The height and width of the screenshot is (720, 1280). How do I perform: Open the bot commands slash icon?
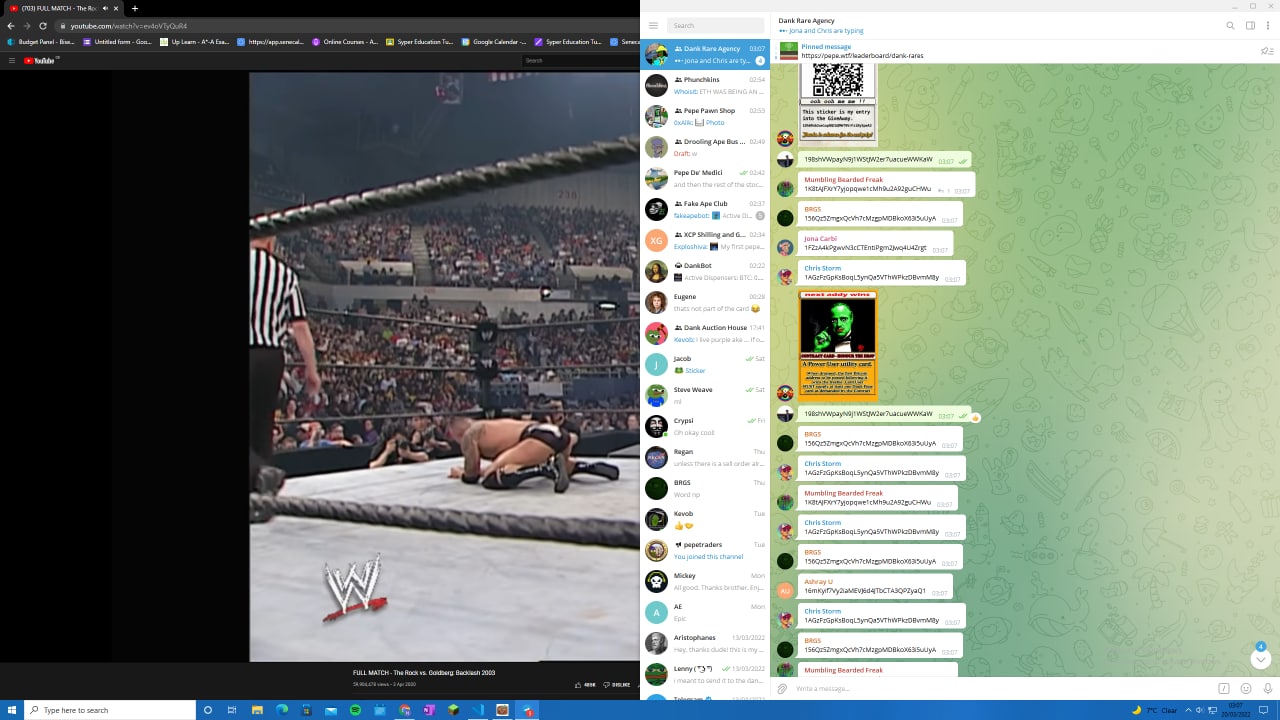[x=1223, y=689]
